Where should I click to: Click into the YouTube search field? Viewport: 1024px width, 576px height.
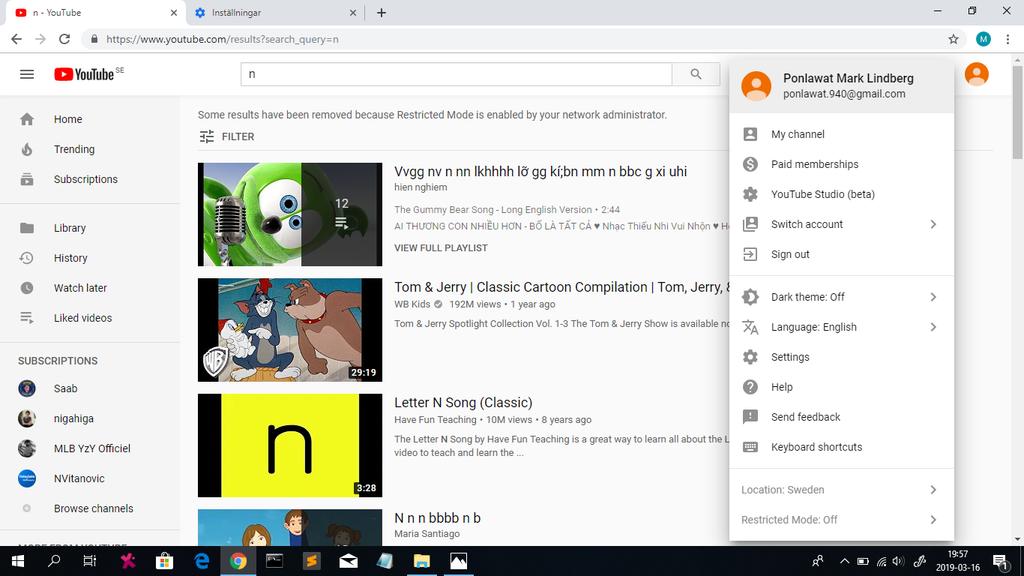(x=456, y=74)
